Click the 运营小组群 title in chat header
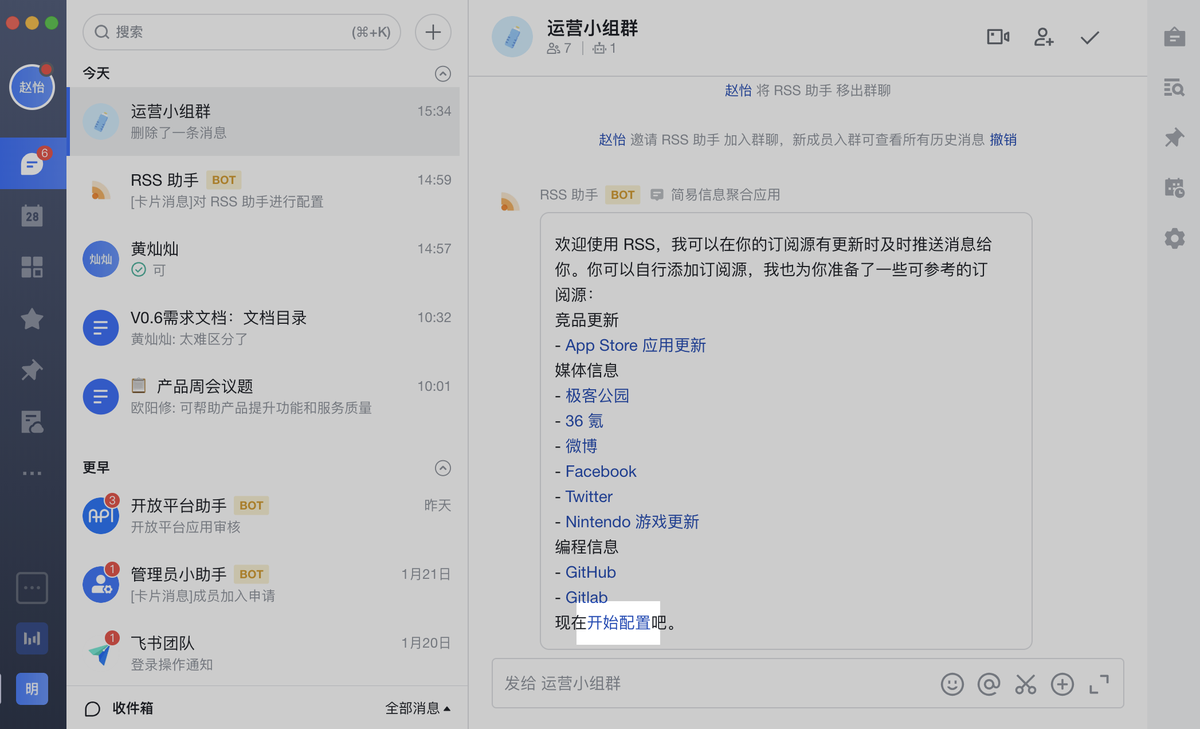 (x=592, y=28)
